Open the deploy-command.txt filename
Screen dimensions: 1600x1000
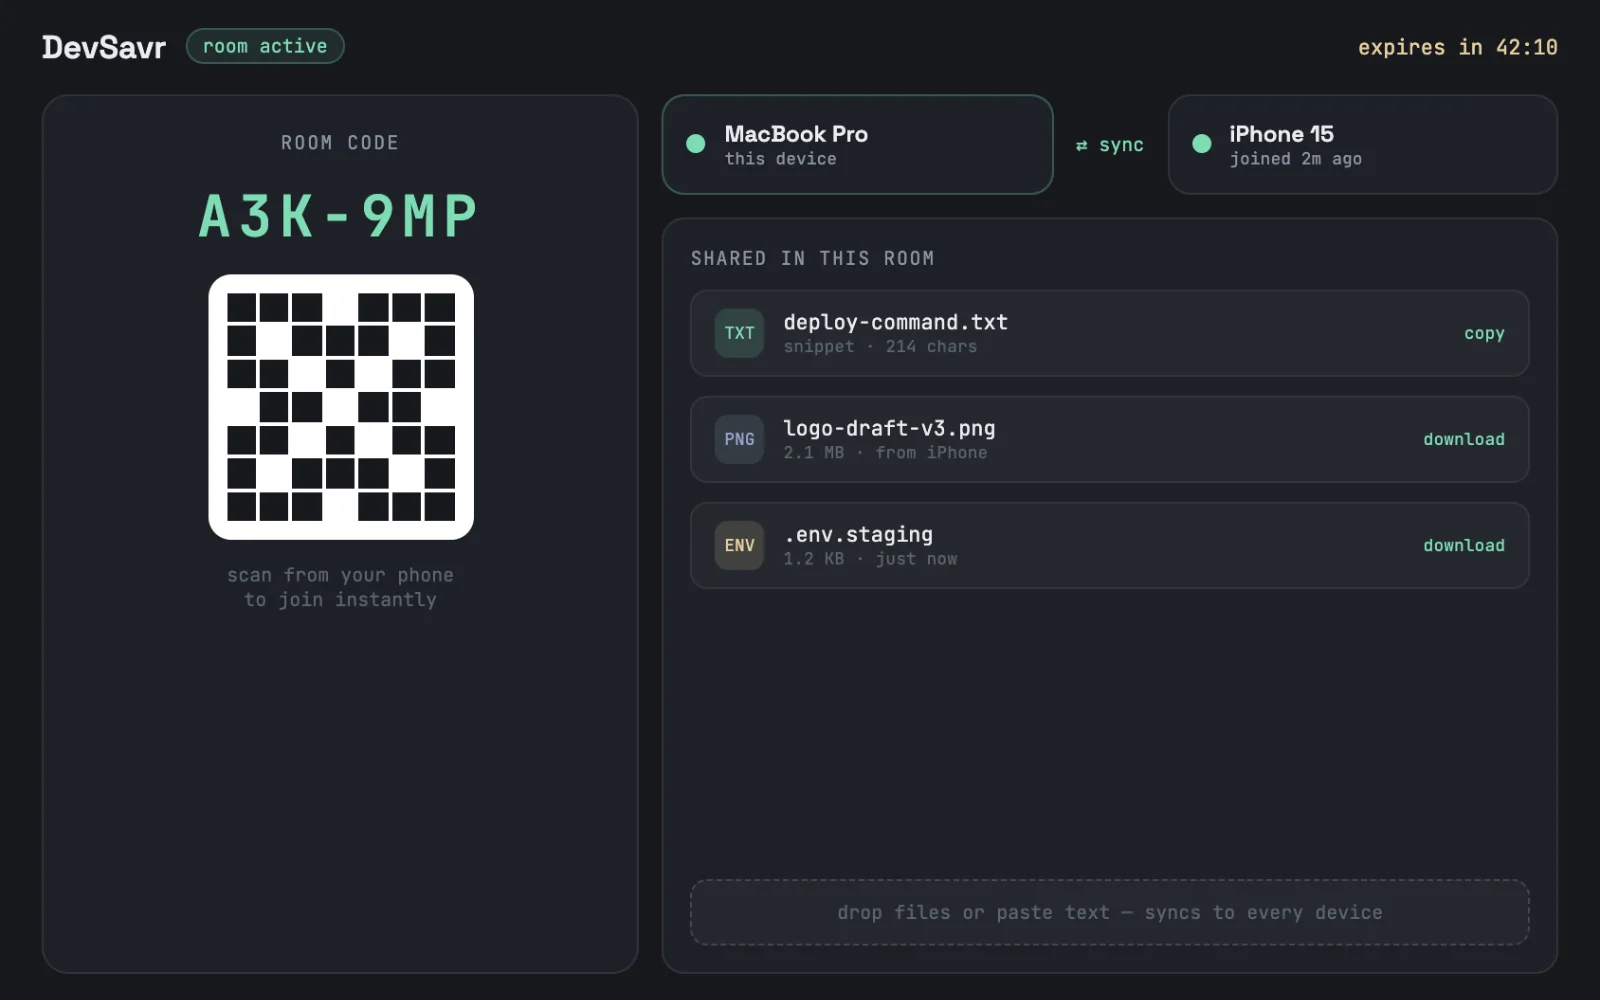tap(895, 322)
